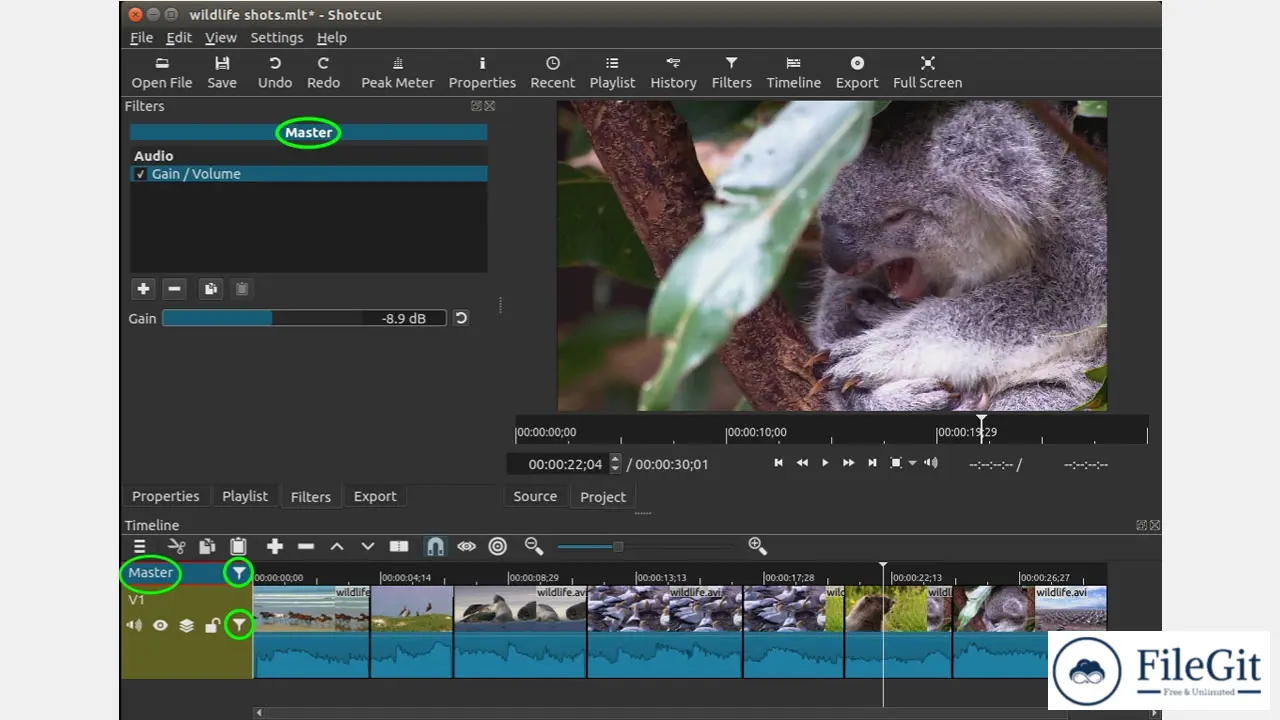1280x720 pixels.
Task: Switch to the Playlist bottom tab
Action: (245, 496)
